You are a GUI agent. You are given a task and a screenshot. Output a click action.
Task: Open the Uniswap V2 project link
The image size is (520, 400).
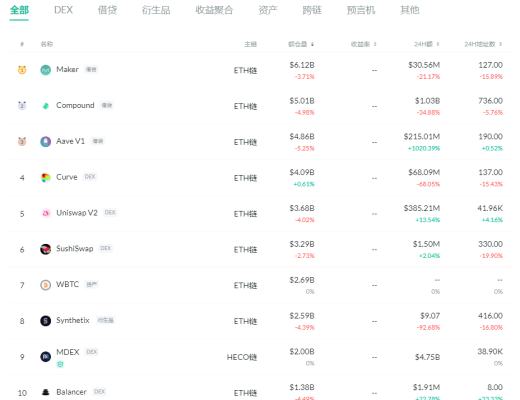77,213
